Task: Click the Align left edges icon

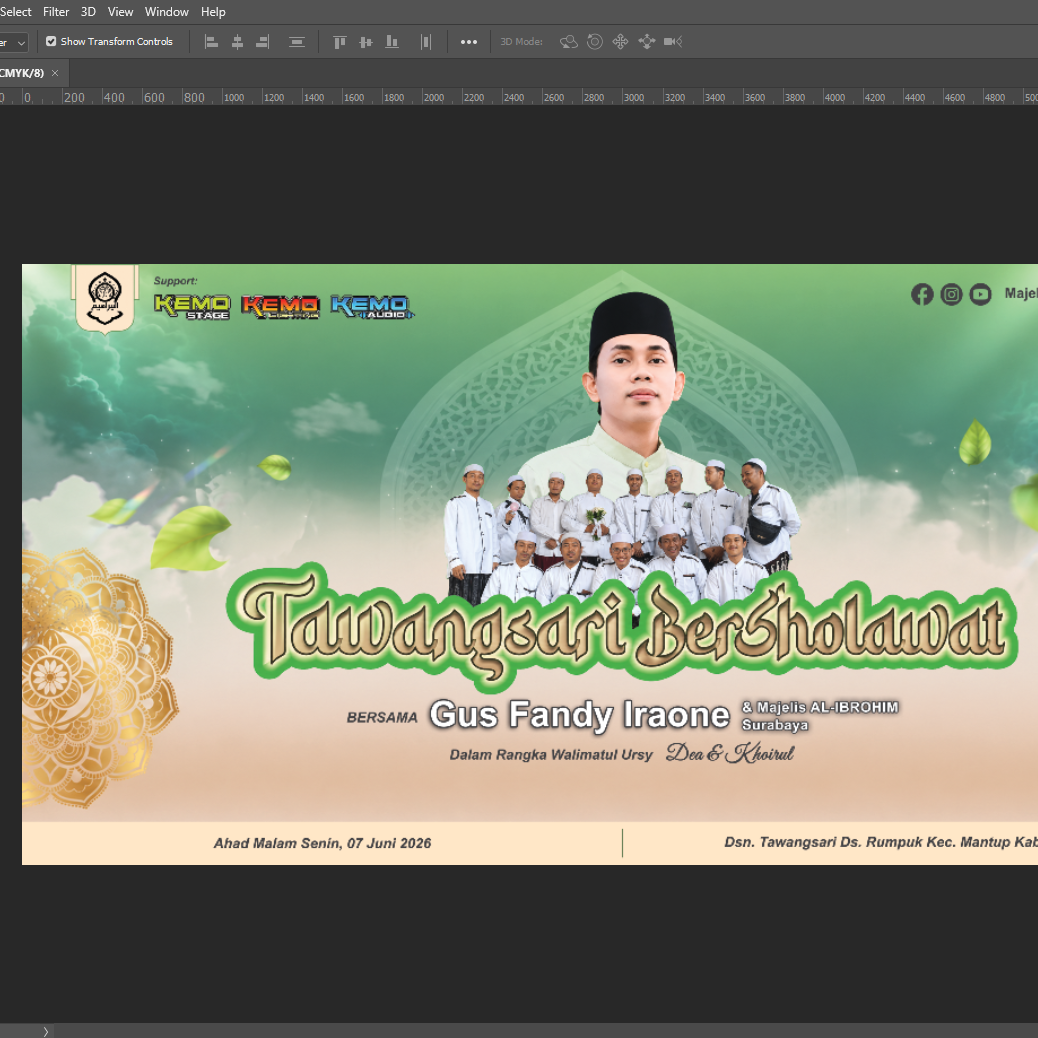Action: (211, 42)
